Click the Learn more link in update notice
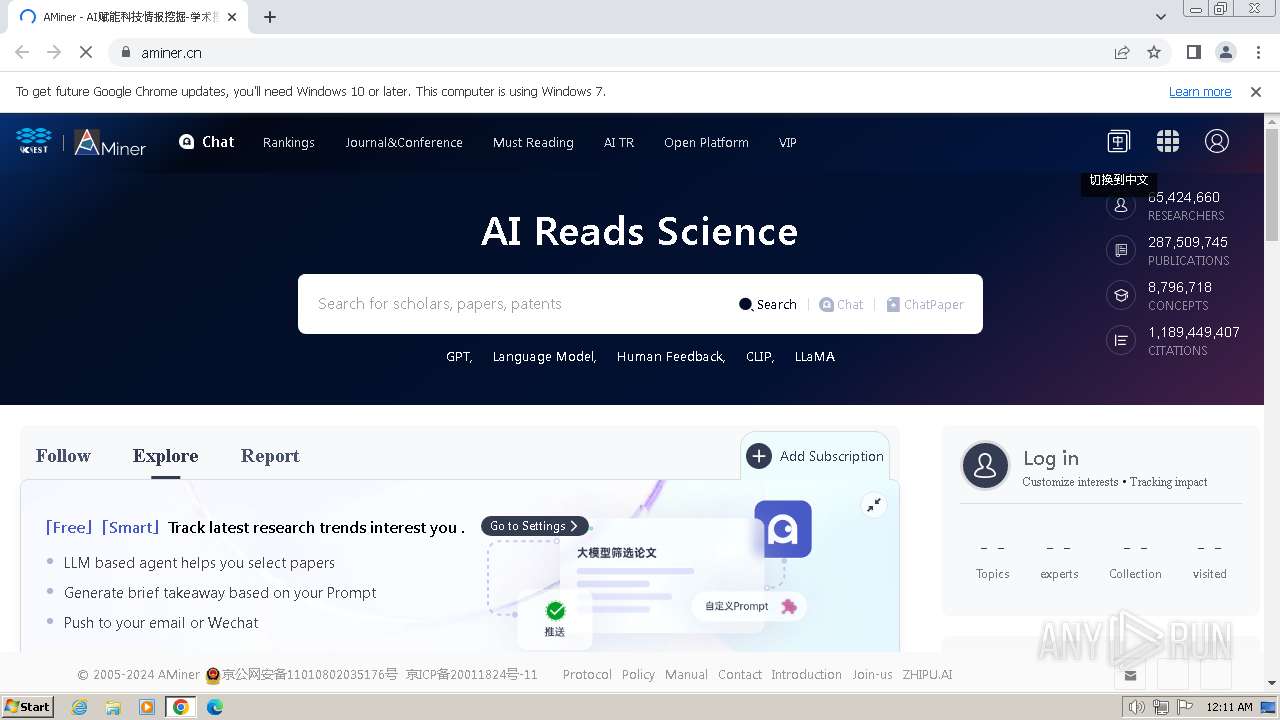This screenshot has width=1280, height=720. coord(1200,91)
